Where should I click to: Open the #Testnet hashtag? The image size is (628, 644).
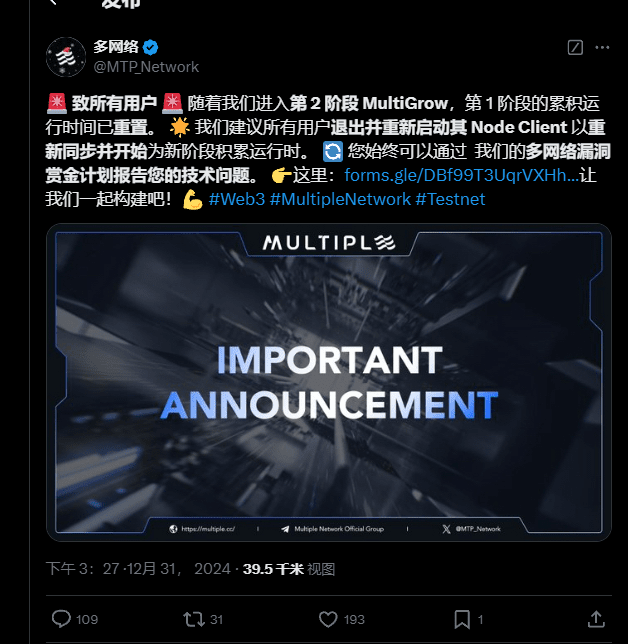pos(450,199)
